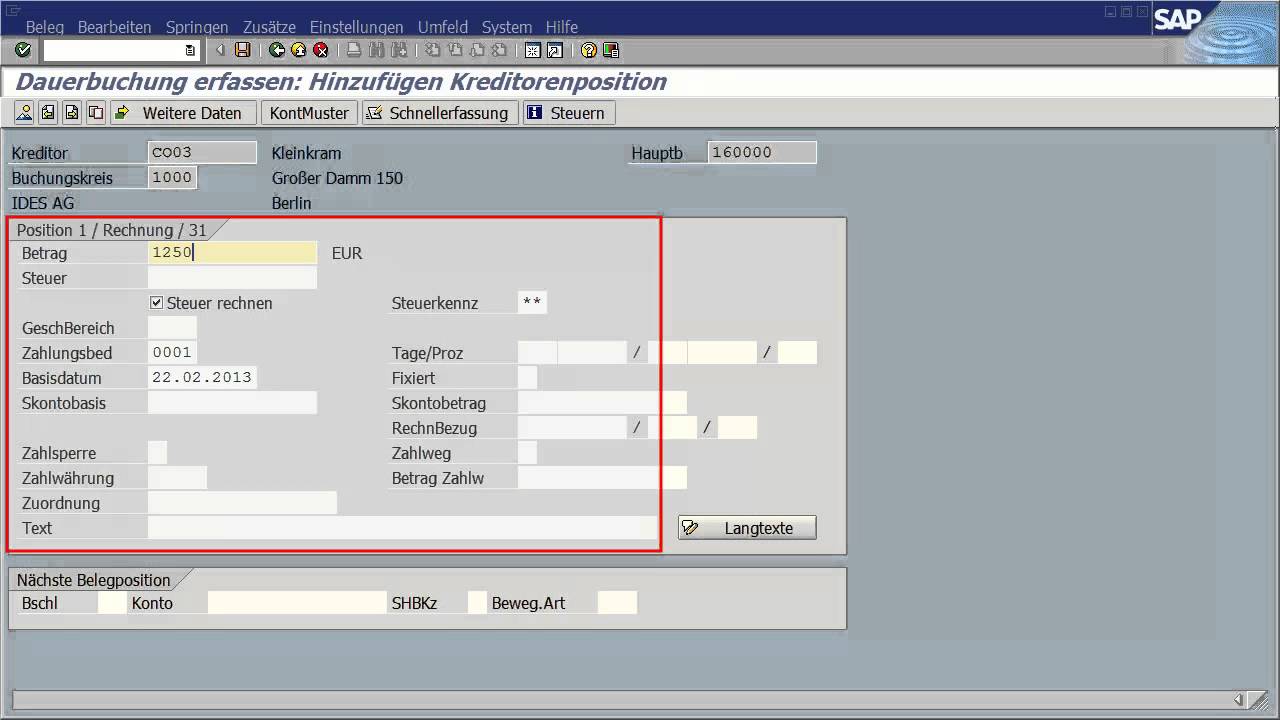This screenshot has width=1280, height=720.
Task: Open the System menu
Action: coord(507,27)
